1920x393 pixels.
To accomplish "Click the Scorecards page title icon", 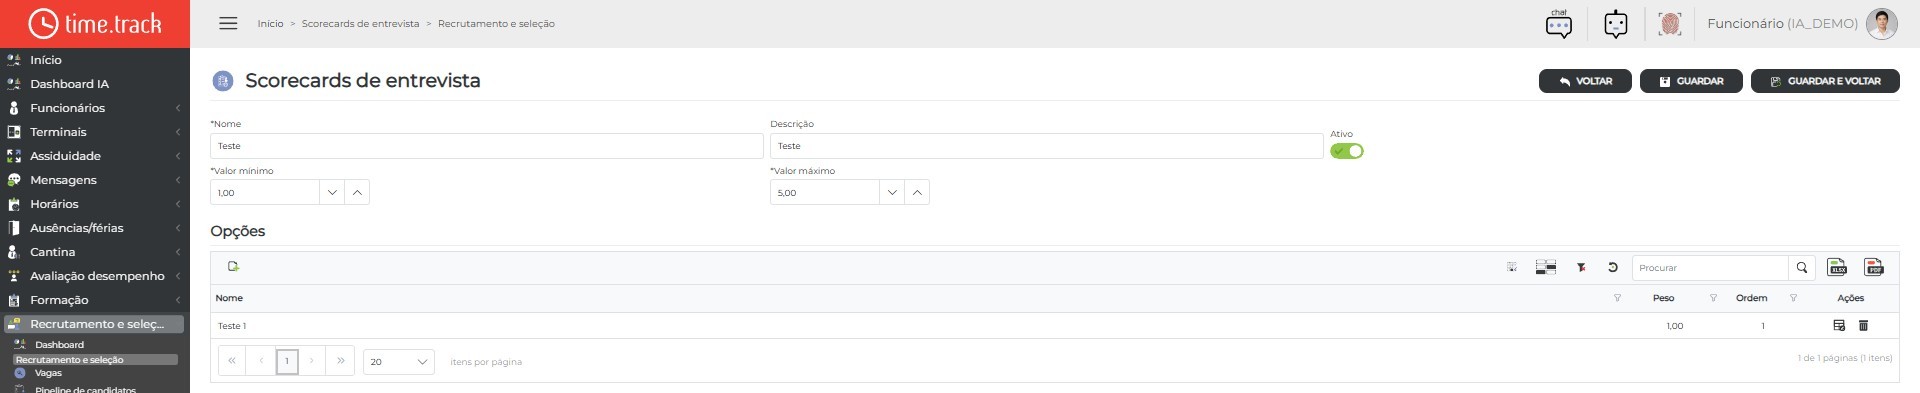I will pyautogui.click(x=223, y=80).
